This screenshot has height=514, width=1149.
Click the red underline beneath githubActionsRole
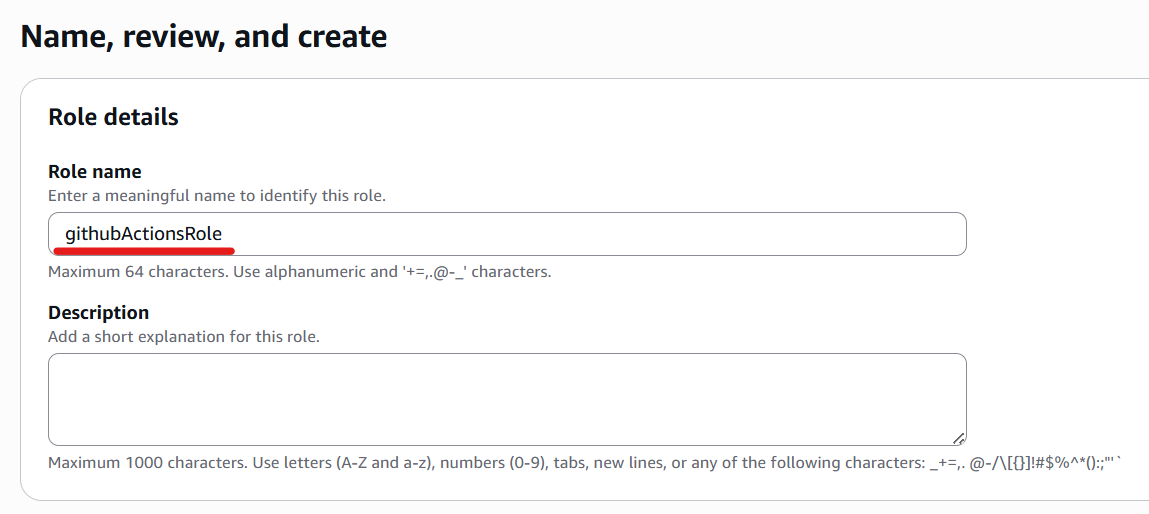[x=144, y=249]
